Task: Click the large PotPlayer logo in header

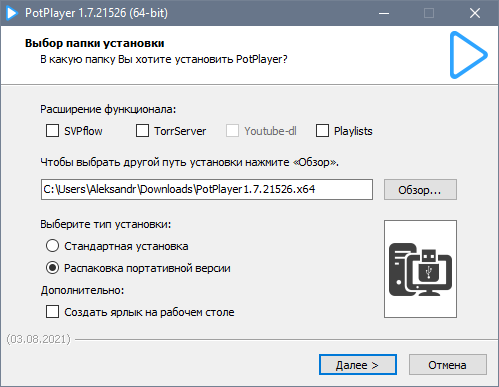Action: [468, 55]
